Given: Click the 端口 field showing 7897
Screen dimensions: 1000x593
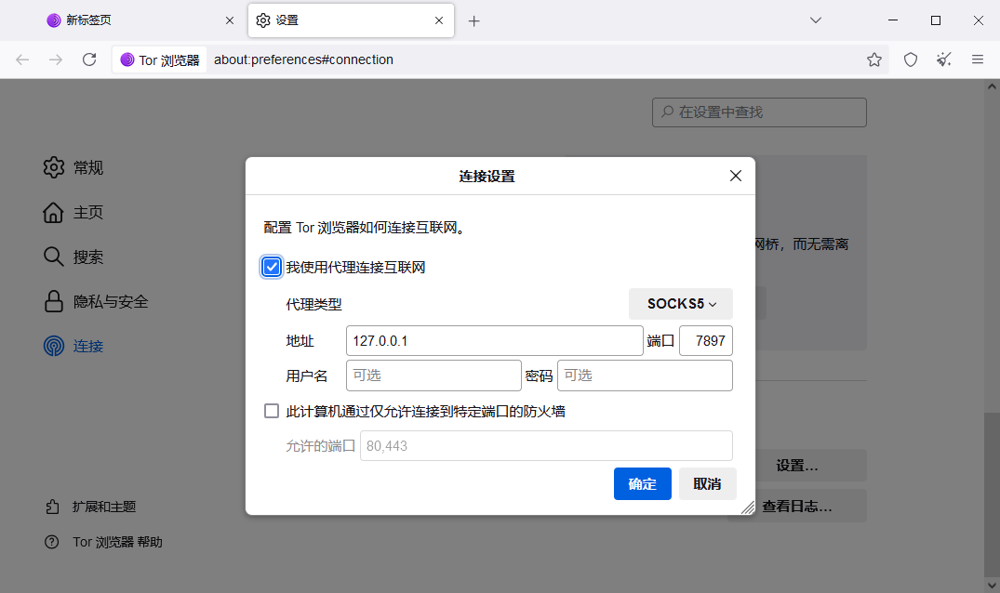Looking at the screenshot, I should tap(706, 341).
